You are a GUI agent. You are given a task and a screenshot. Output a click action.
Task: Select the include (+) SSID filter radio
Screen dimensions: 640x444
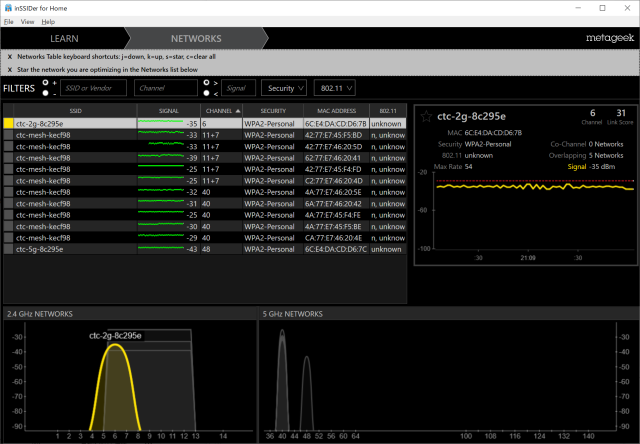(x=45, y=82)
